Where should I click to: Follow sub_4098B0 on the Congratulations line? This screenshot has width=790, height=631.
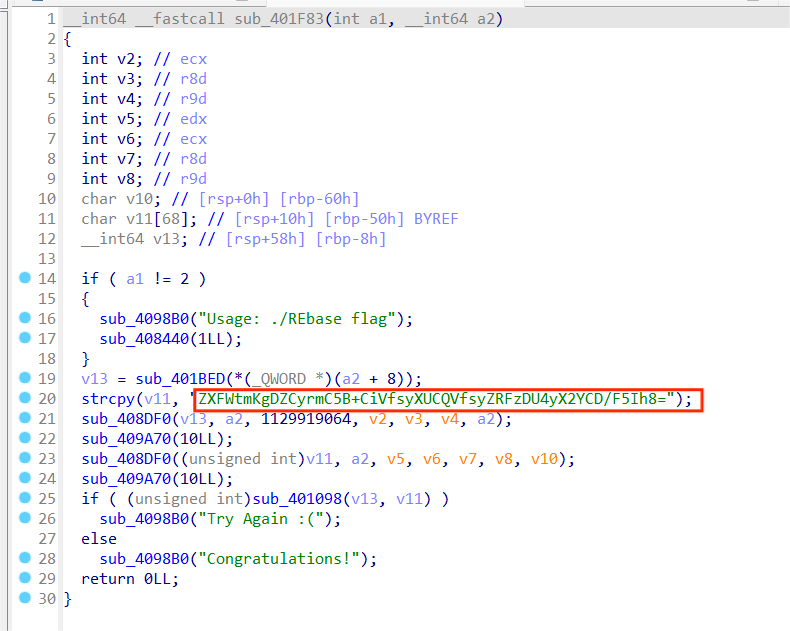tap(144, 559)
